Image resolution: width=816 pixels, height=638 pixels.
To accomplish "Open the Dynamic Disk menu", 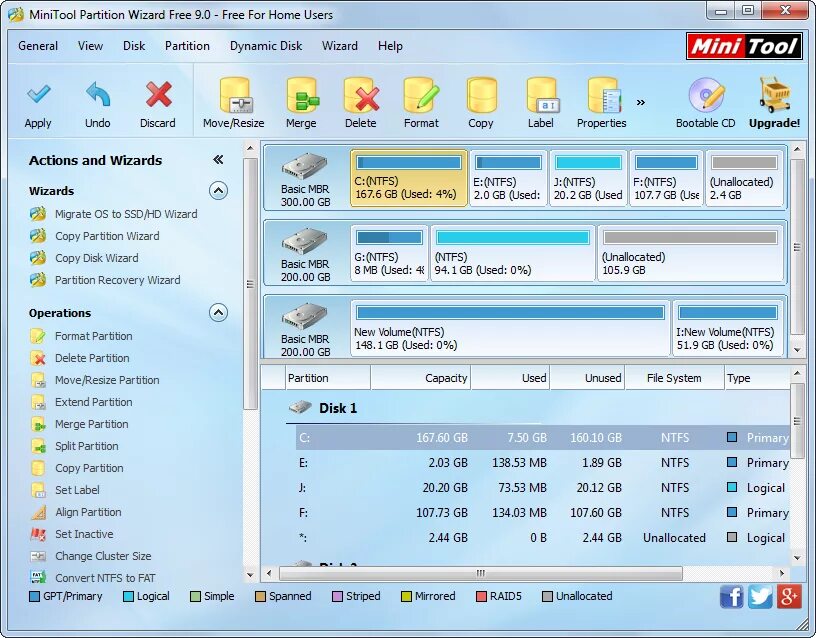I will click(266, 46).
